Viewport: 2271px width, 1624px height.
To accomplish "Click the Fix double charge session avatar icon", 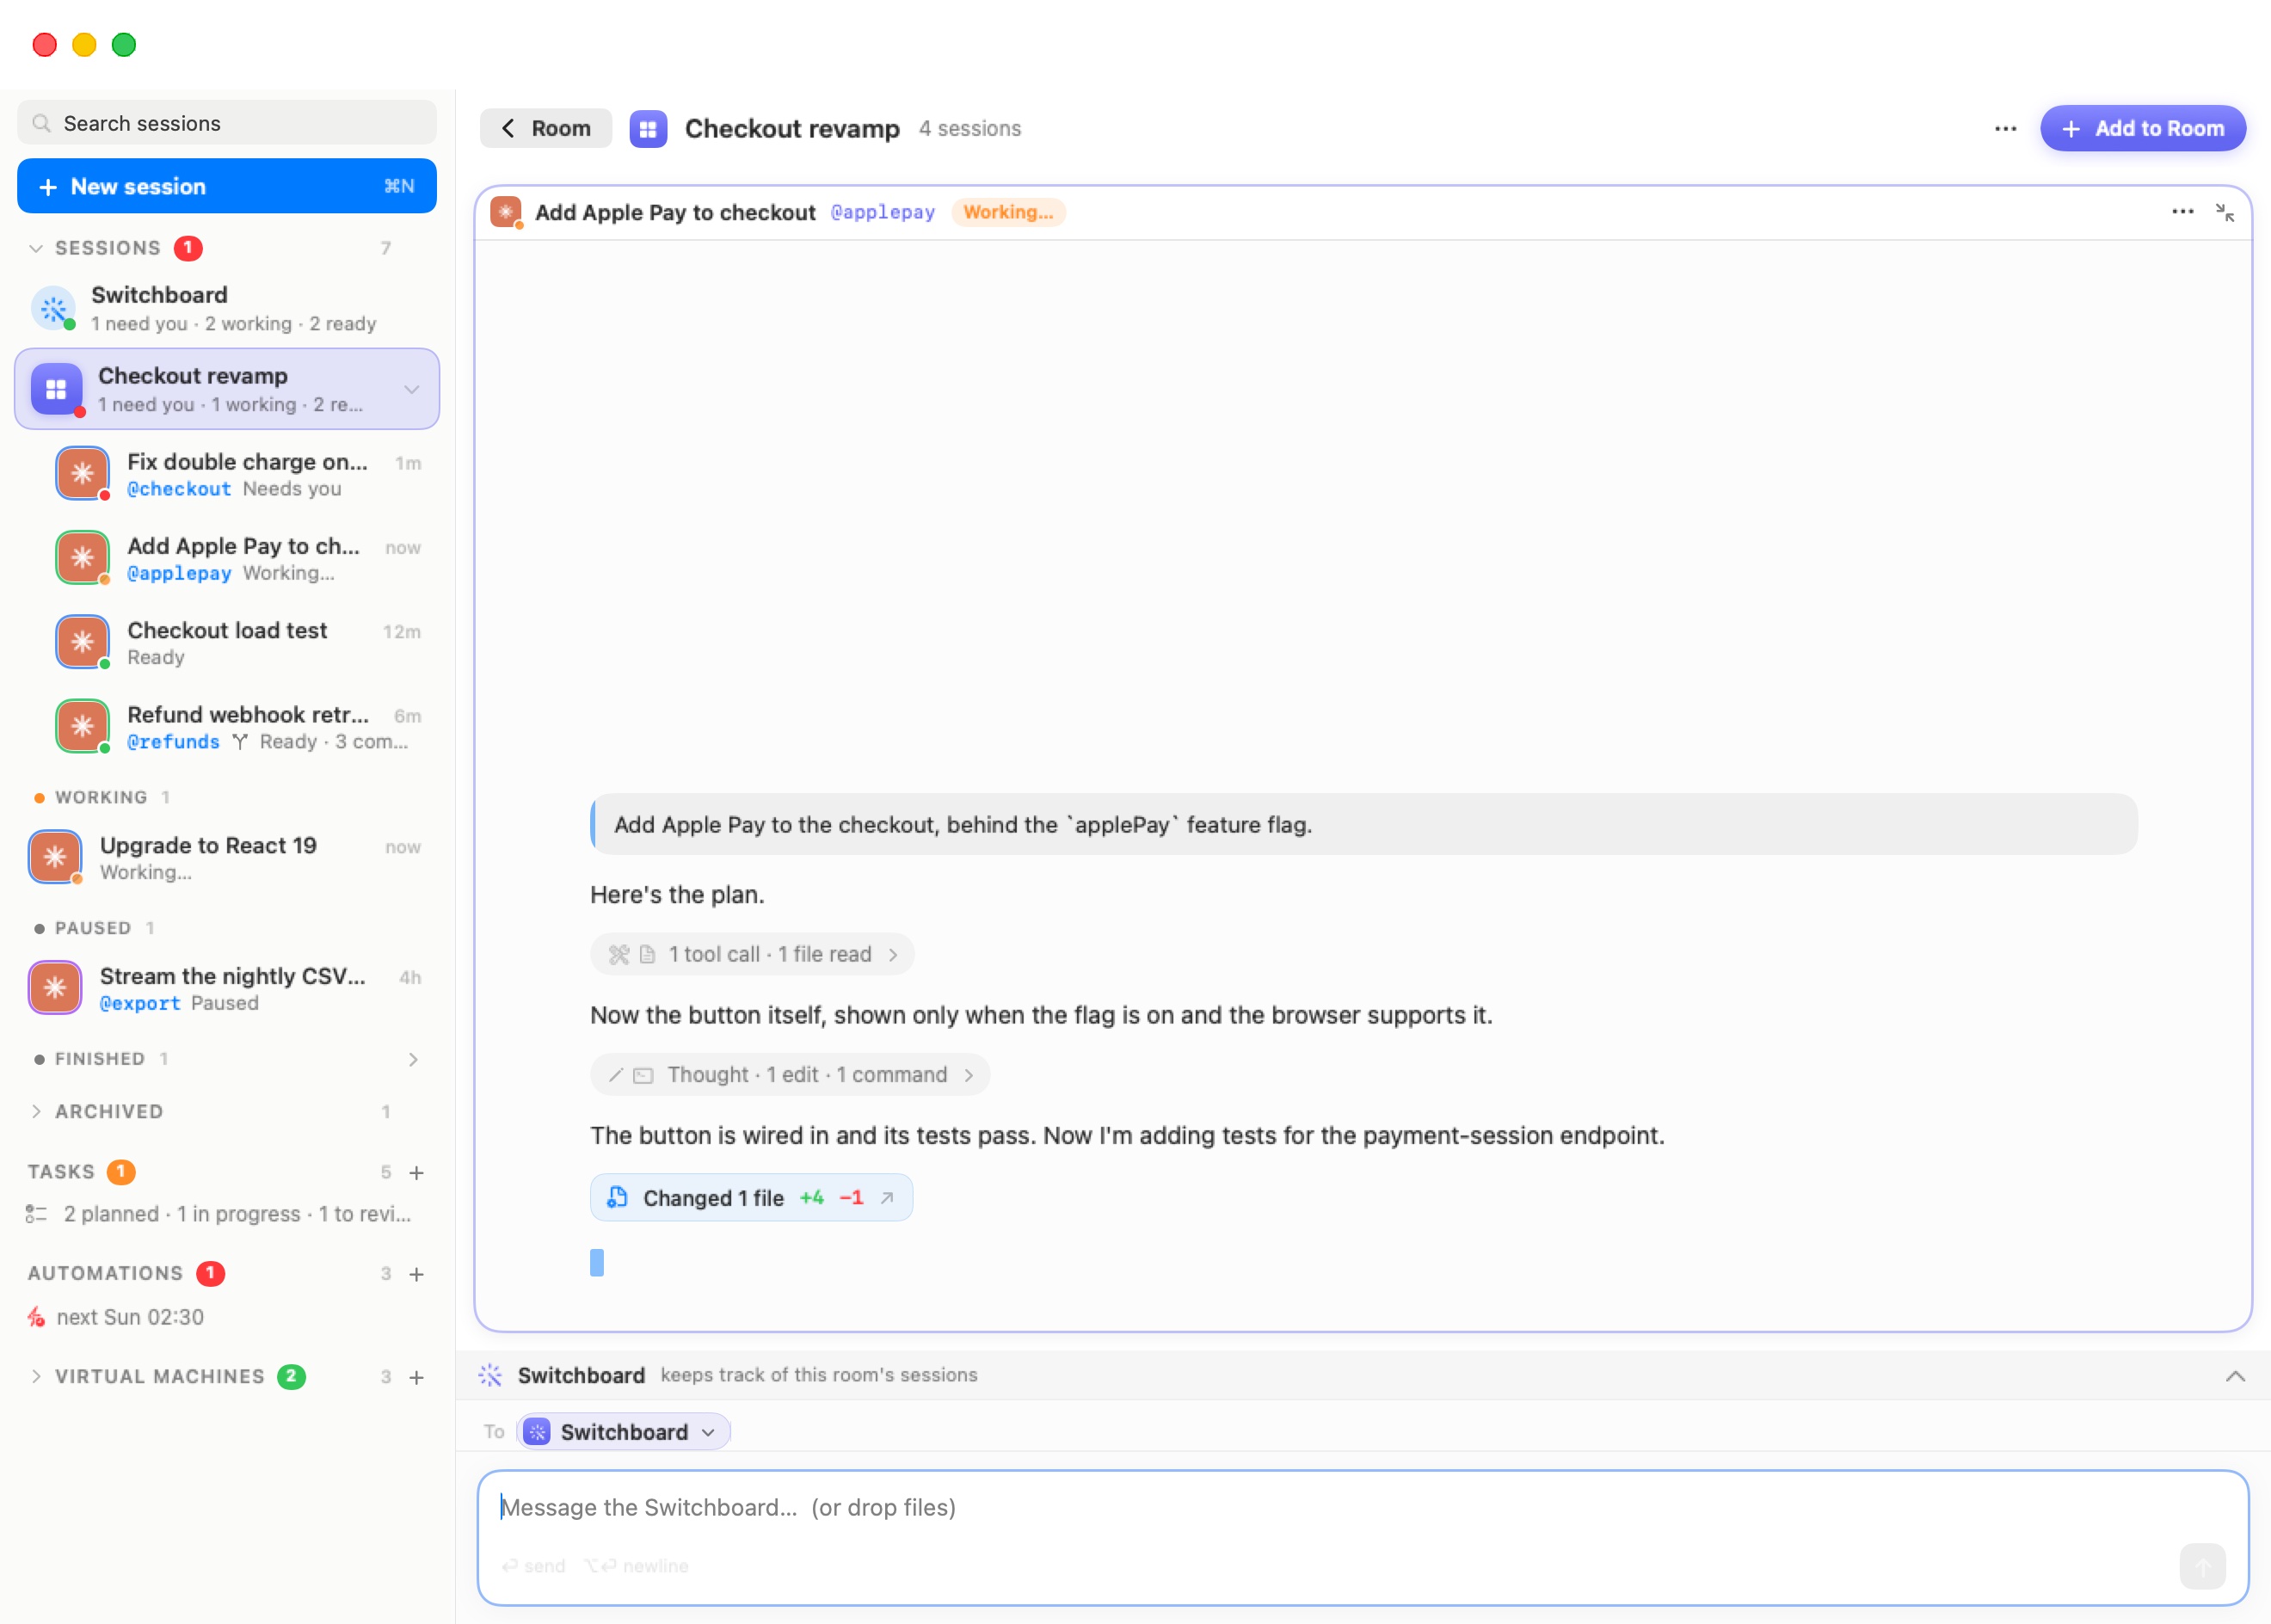I will tap(82, 473).
